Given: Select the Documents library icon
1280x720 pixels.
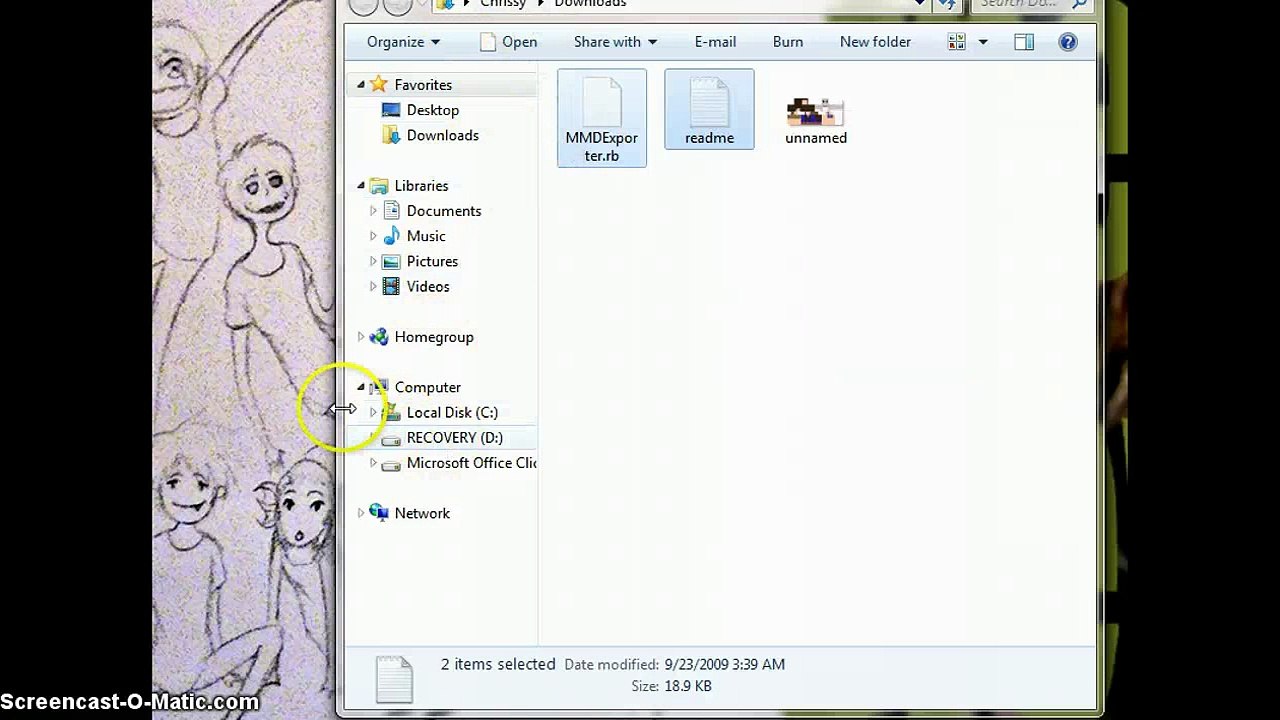Looking at the screenshot, I should pyautogui.click(x=391, y=211).
